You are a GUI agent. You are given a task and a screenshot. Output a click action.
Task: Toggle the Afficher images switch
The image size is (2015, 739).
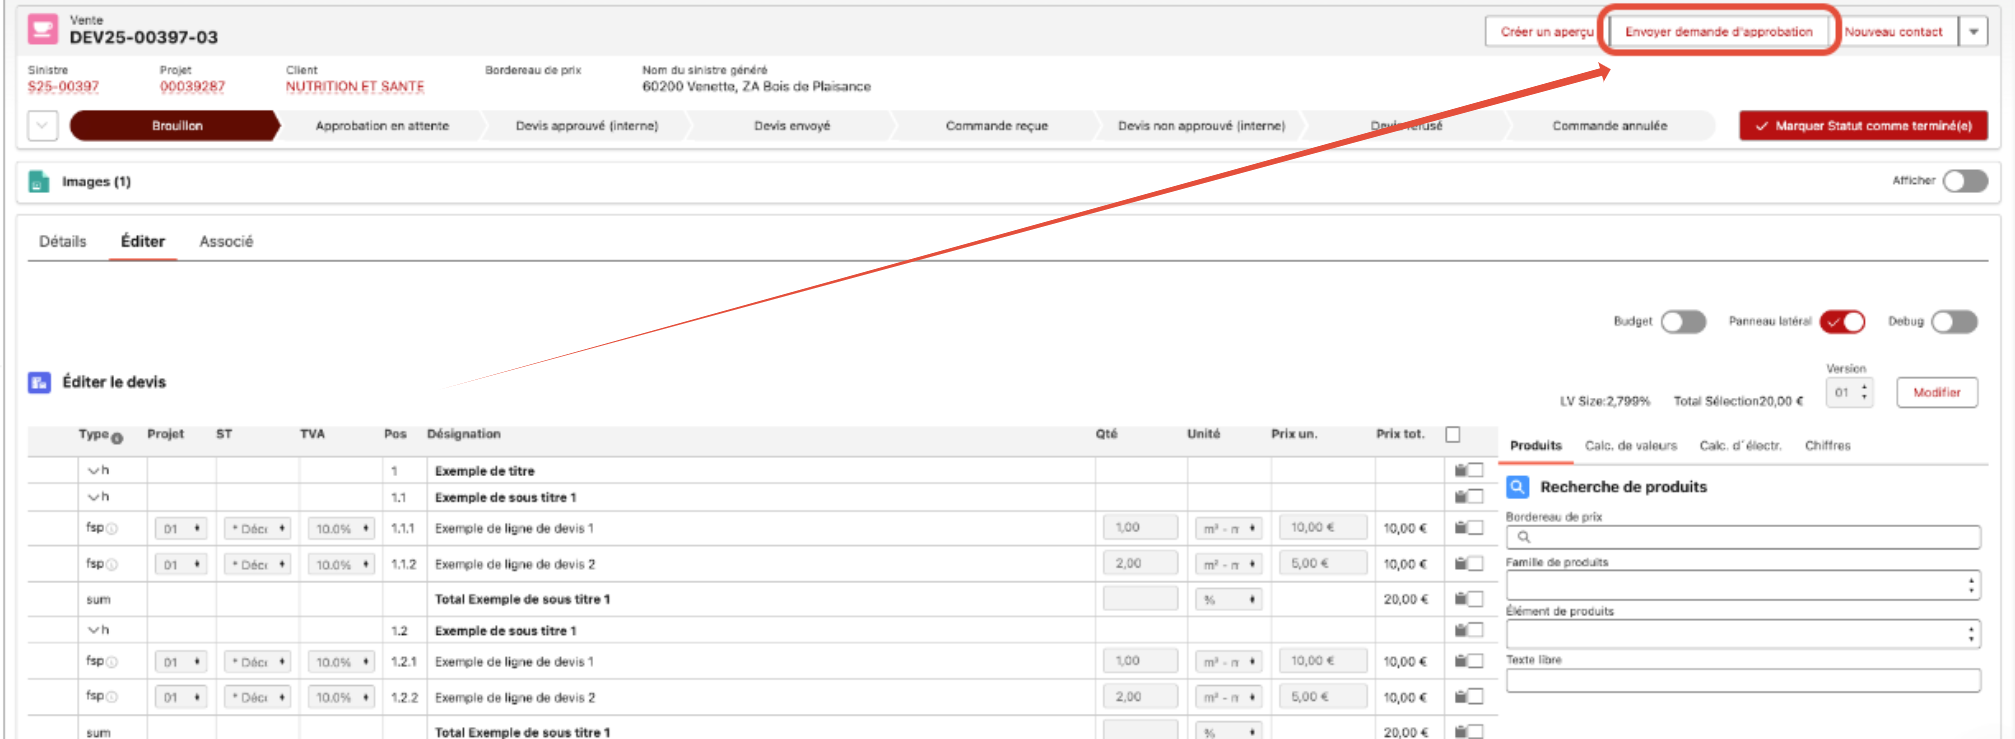(1965, 181)
